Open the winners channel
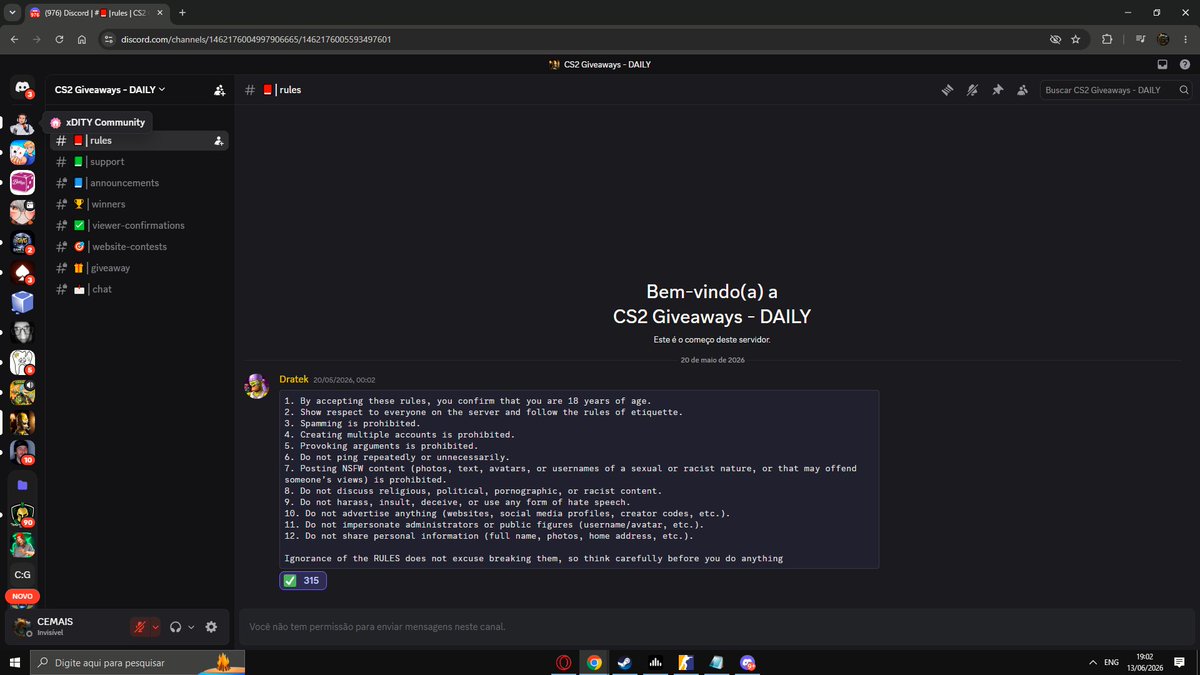Screen dimensions: 1200x675 click(140, 204)
